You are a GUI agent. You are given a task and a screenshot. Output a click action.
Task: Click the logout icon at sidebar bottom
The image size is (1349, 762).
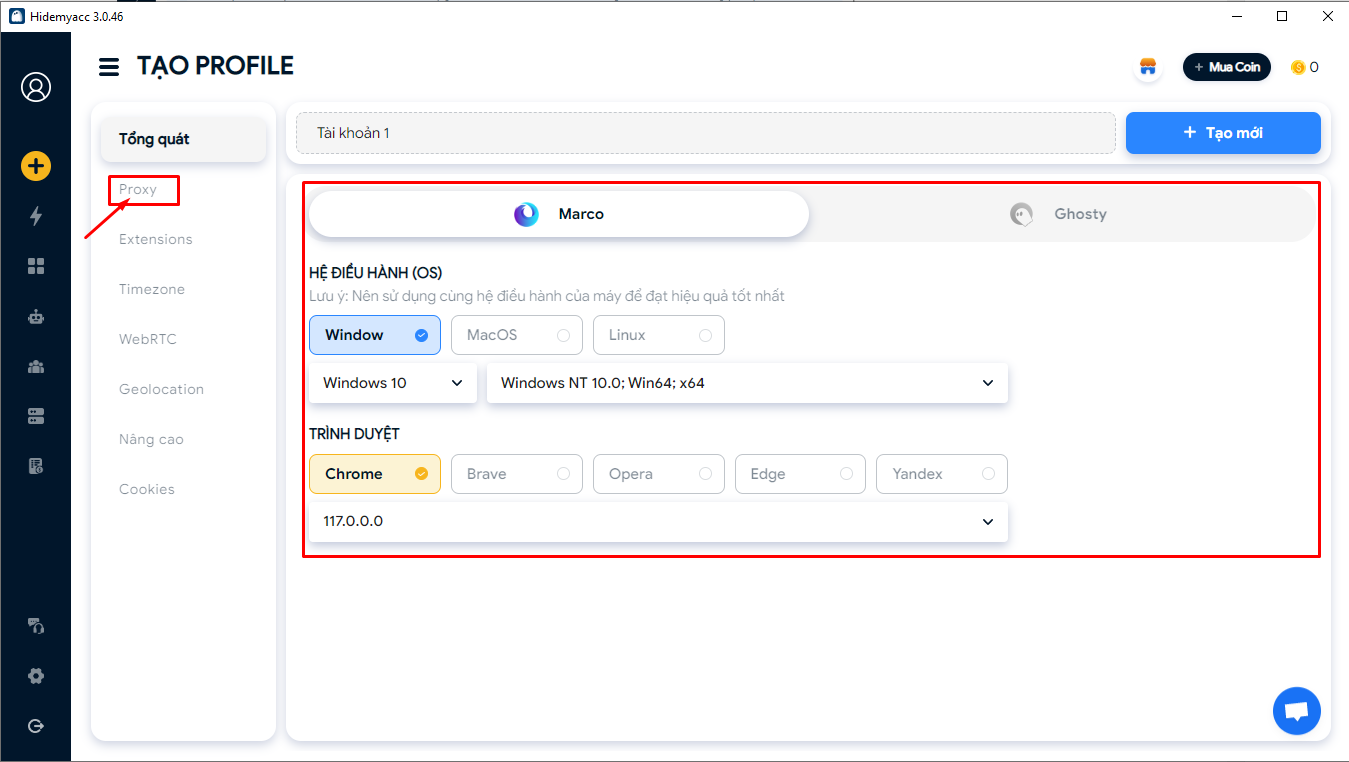36,726
